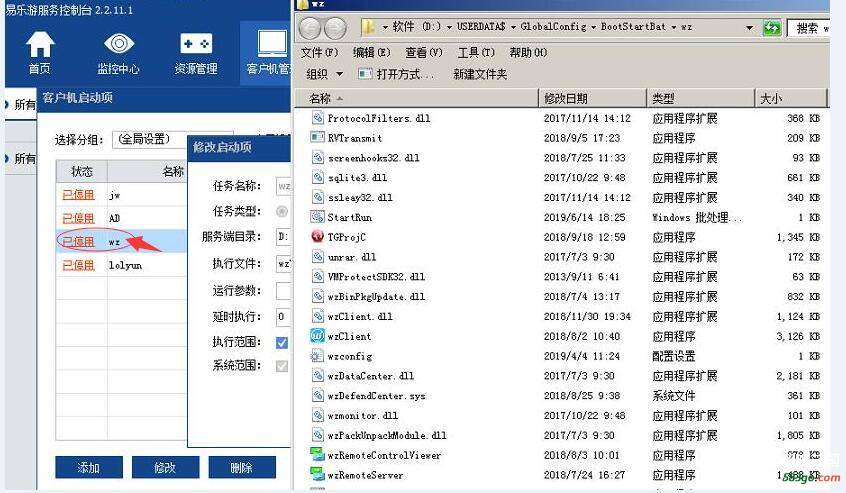Select the screenhooks32.dll file icon

[x=317, y=158]
